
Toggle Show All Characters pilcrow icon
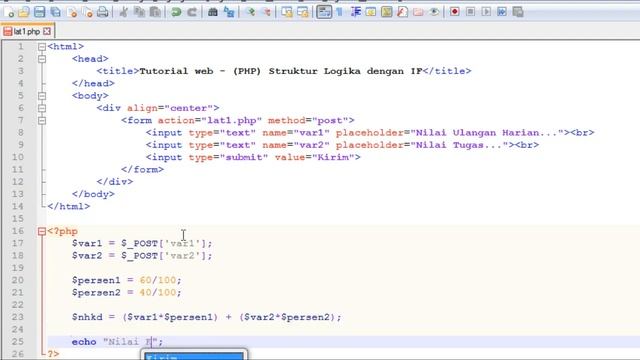[x=339, y=12]
